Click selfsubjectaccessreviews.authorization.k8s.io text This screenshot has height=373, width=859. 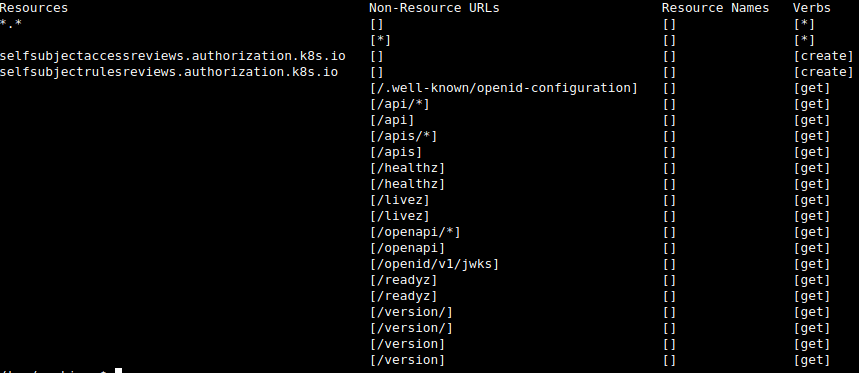click(173, 56)
